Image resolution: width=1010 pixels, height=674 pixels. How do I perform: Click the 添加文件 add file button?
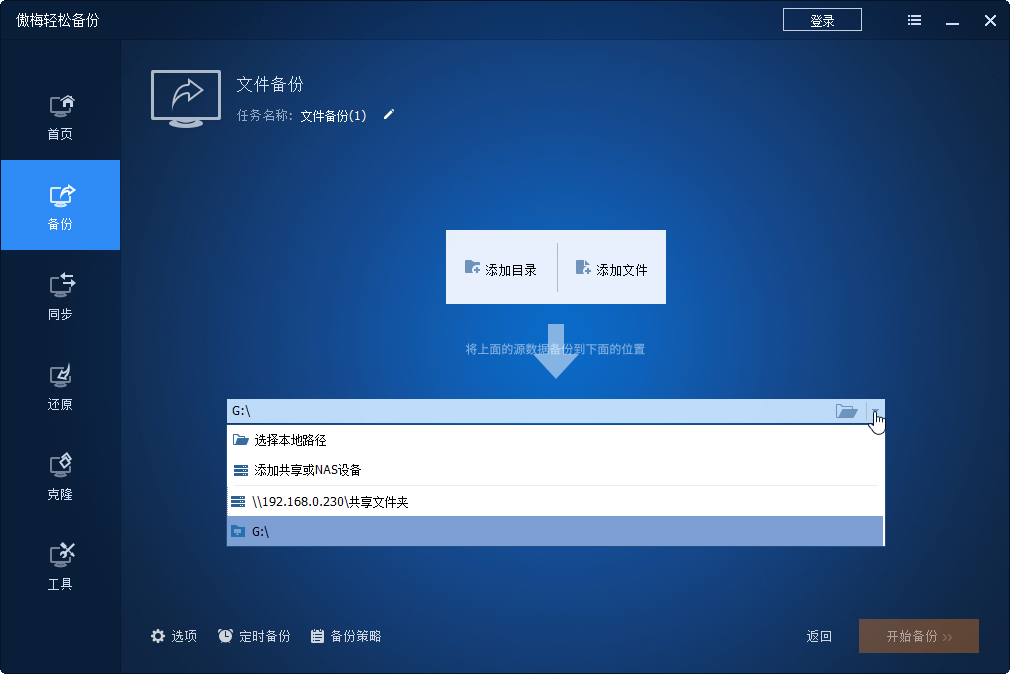click(611, 267)
